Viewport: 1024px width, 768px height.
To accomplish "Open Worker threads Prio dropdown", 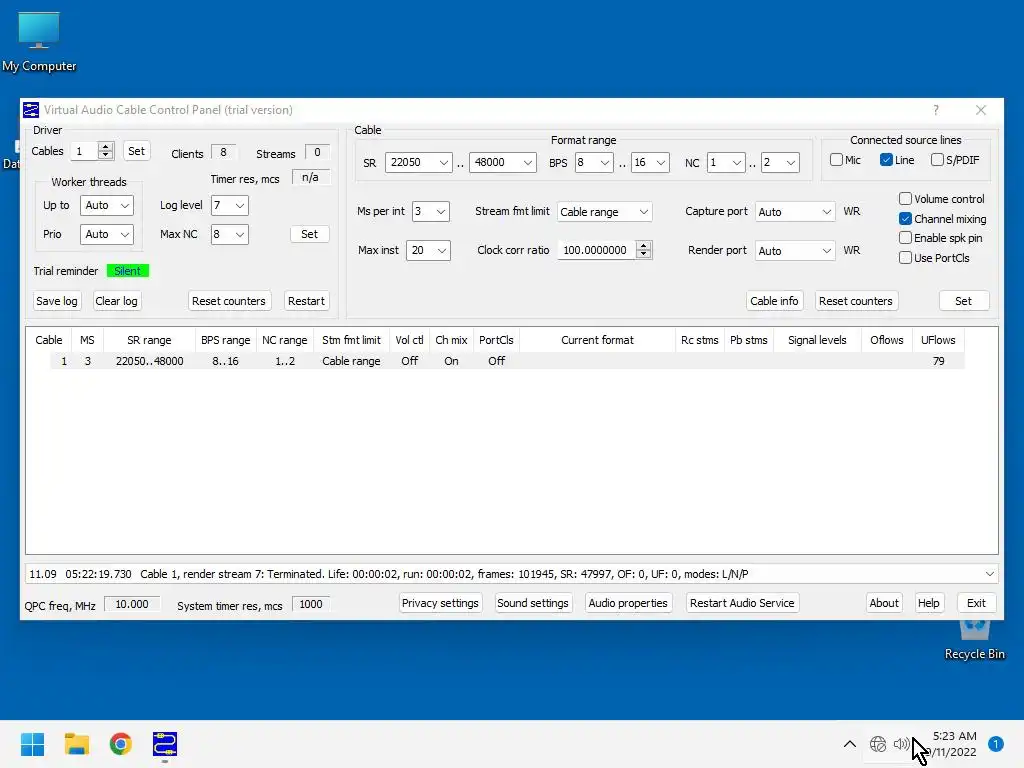I will coord(106,234).
